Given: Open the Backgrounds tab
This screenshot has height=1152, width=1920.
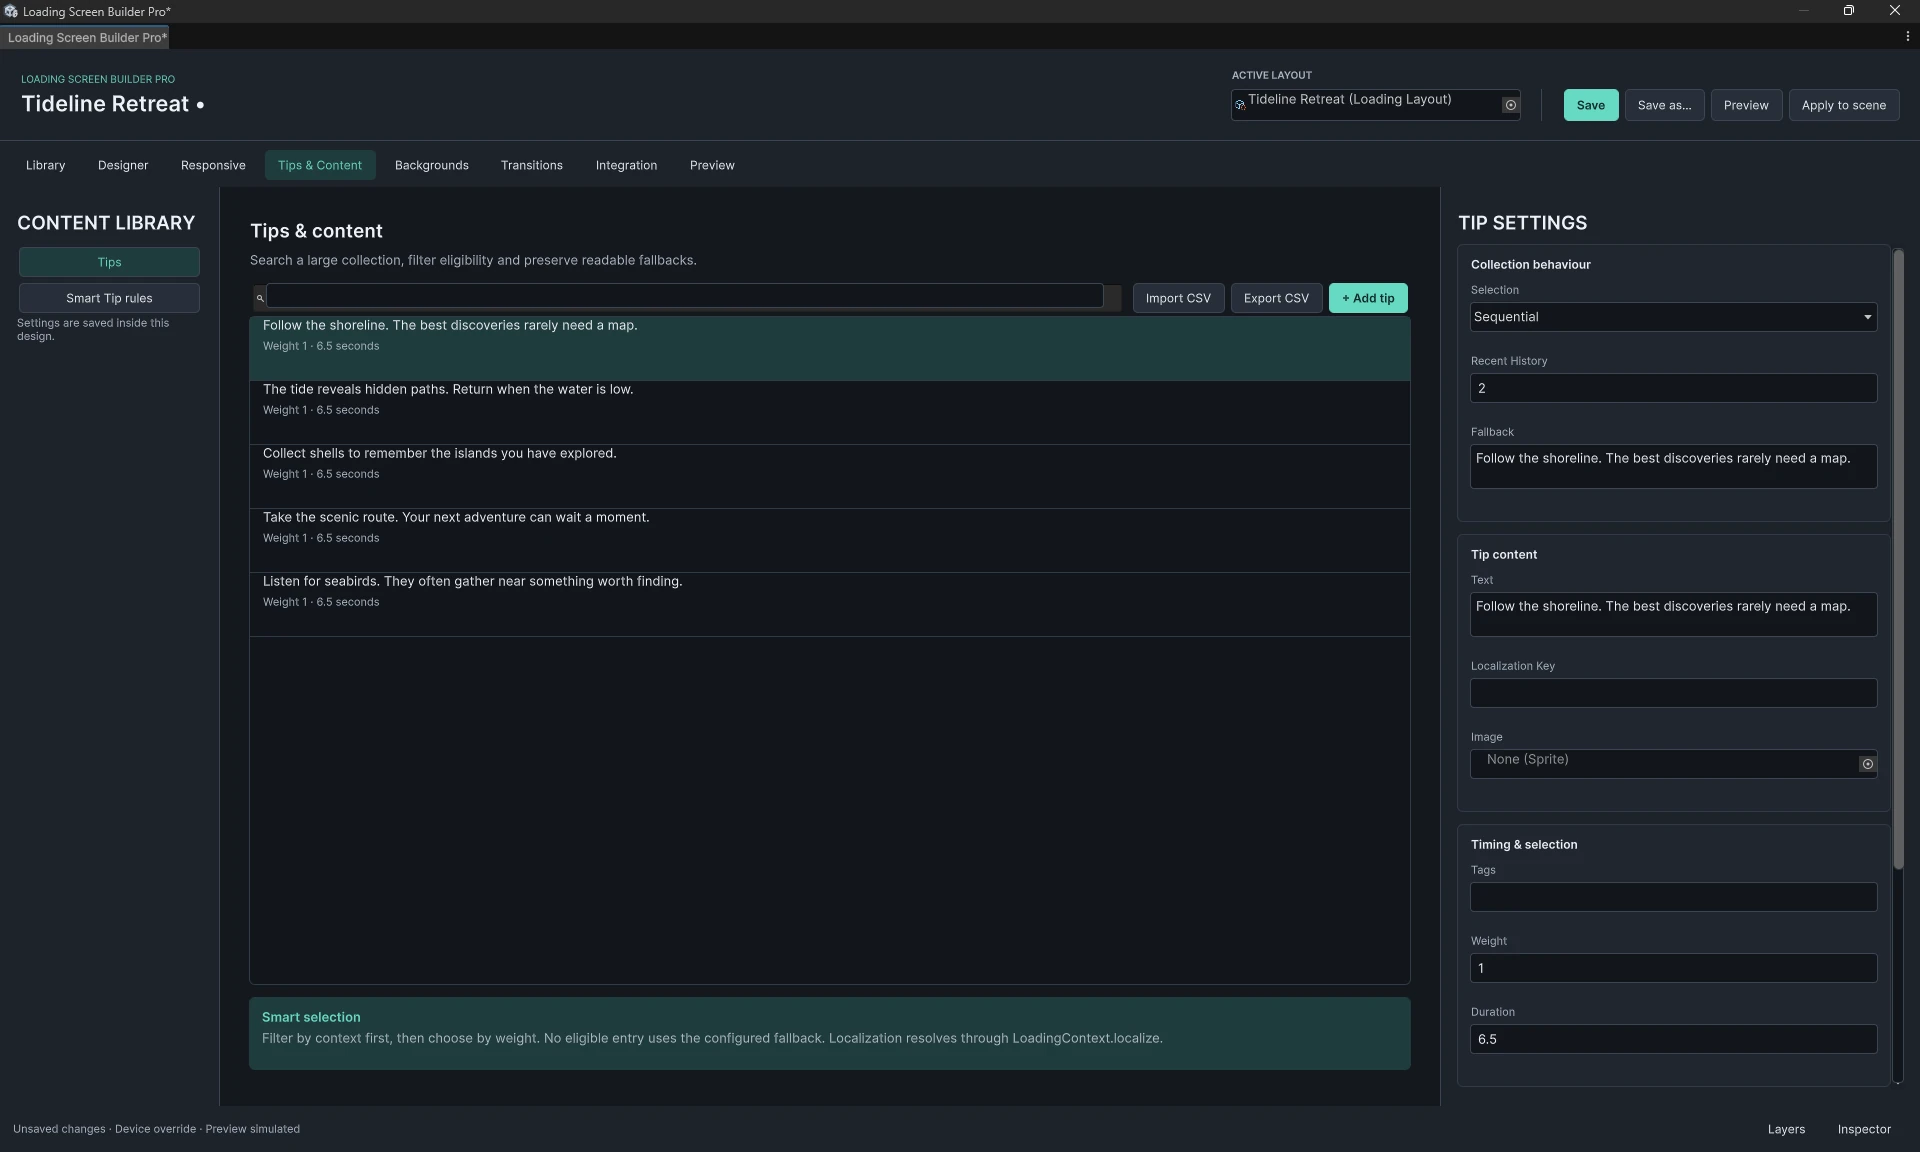Looking at the screenshot, I should point(431,165).
